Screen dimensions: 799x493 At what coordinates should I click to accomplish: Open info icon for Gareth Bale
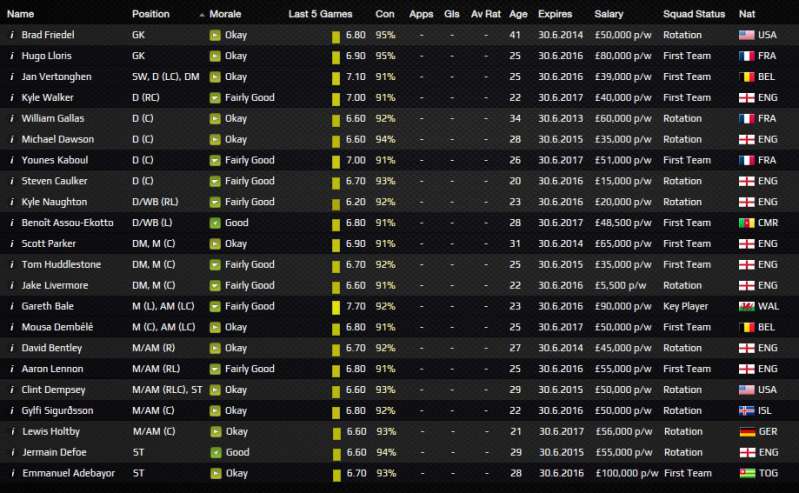(x=12, y=306)
